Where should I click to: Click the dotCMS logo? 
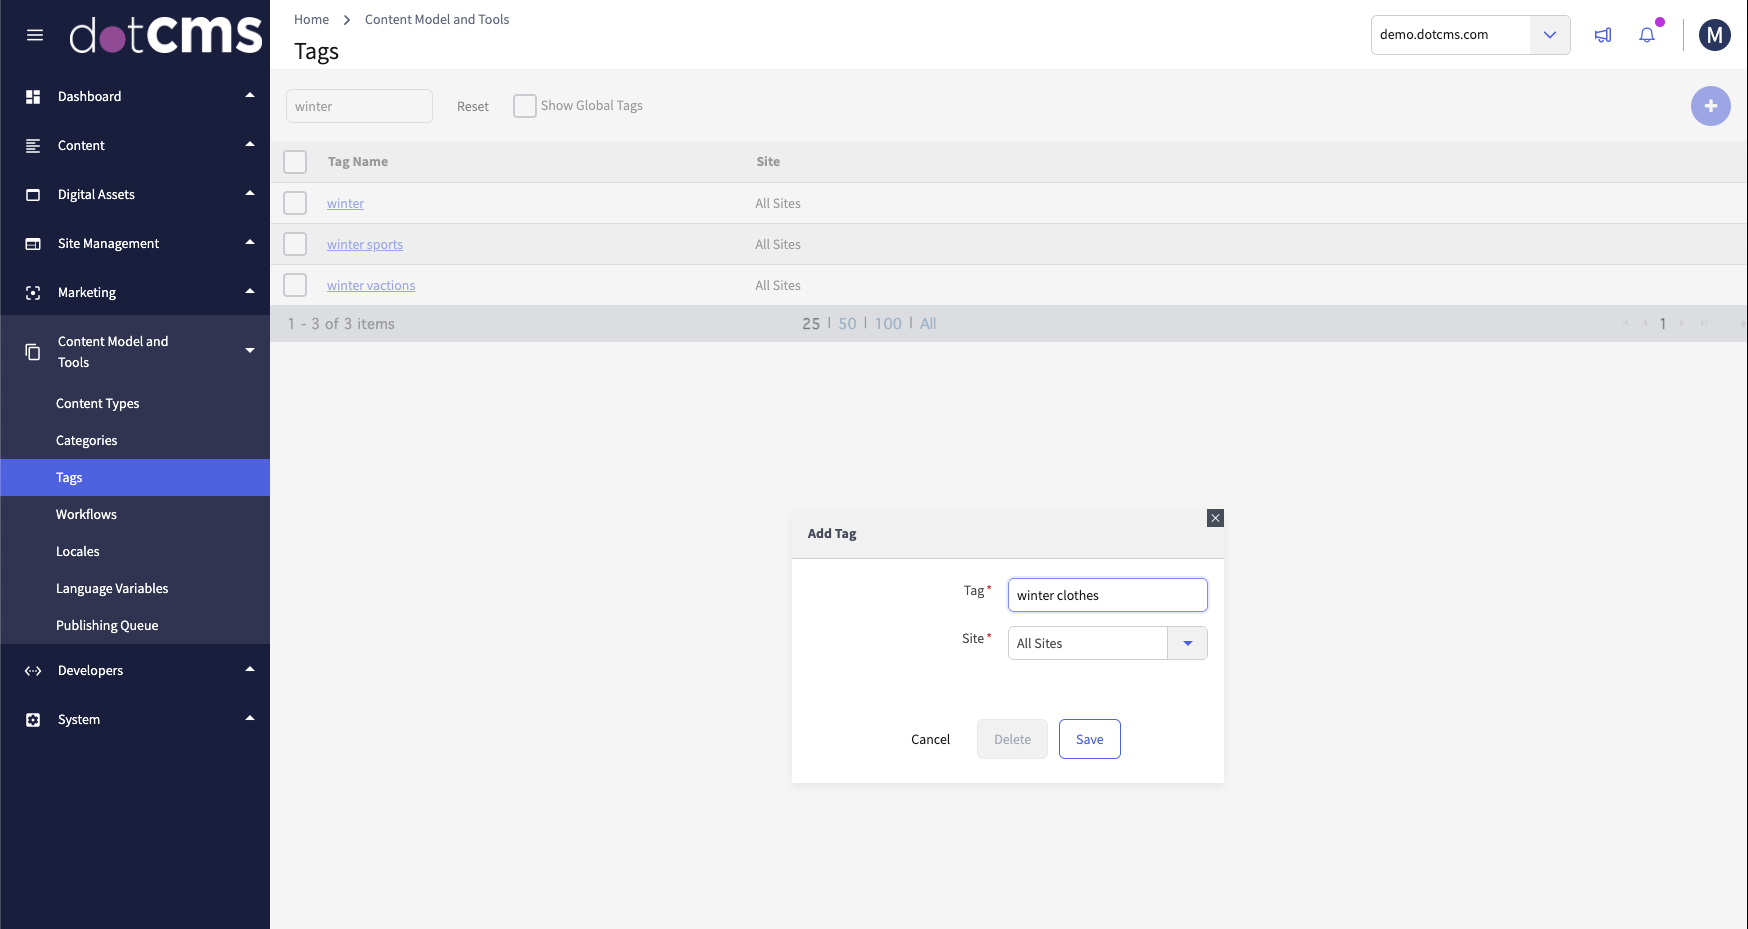[165, 34]
